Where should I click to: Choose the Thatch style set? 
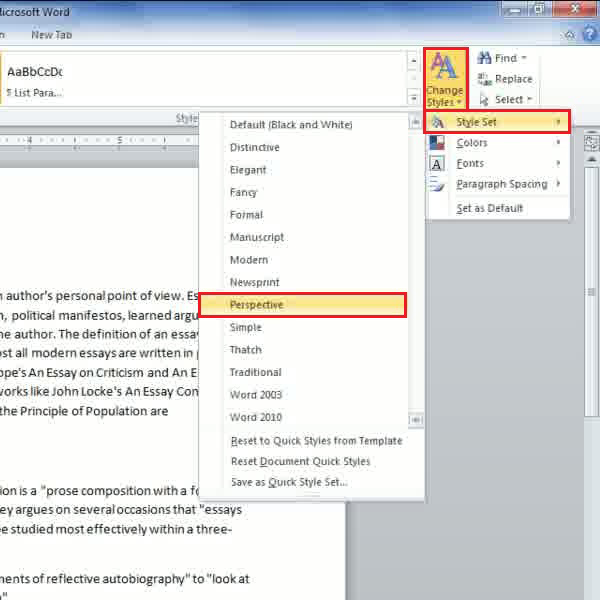point(302,350)
